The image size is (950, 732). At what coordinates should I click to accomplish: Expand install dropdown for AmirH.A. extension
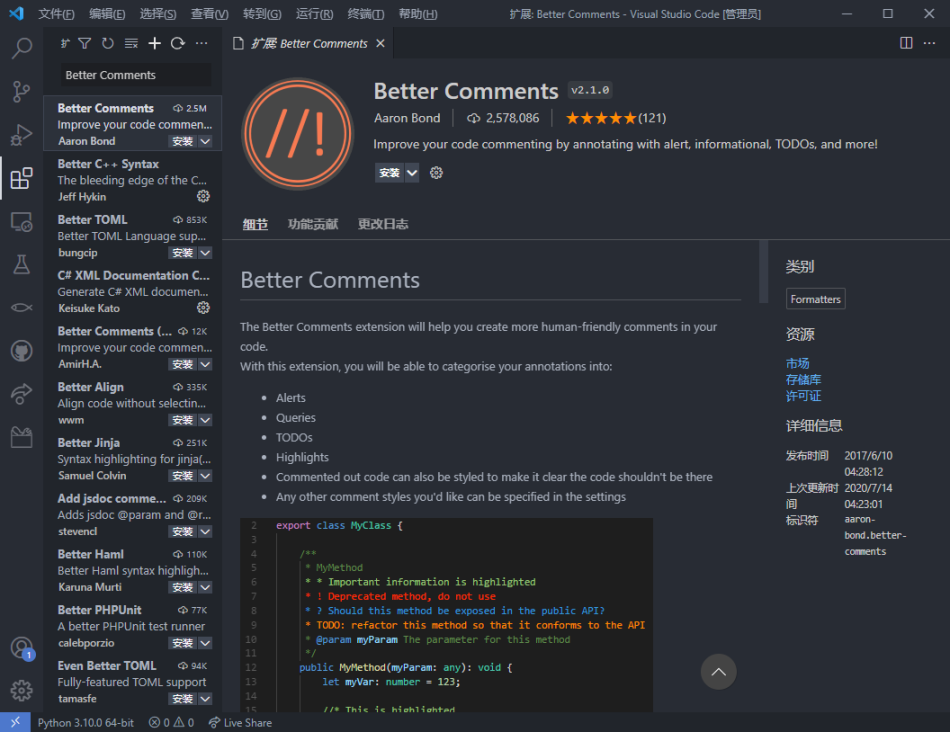[x=205, y=364]
